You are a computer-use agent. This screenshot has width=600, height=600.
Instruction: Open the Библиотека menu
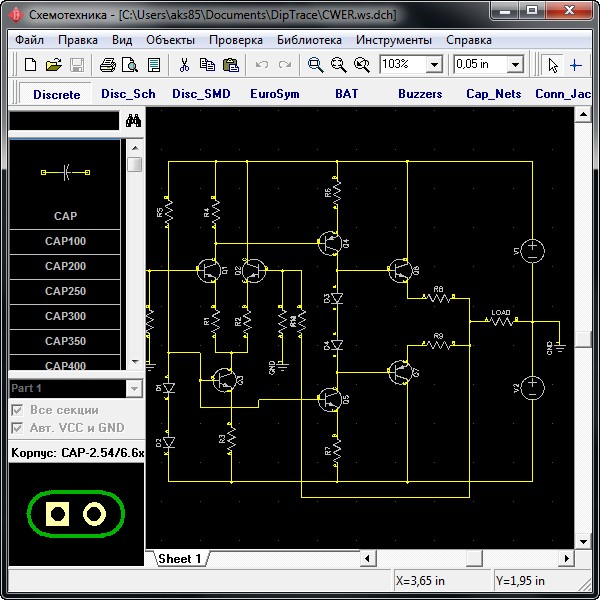pyautogui.click(x=309, y=40)
